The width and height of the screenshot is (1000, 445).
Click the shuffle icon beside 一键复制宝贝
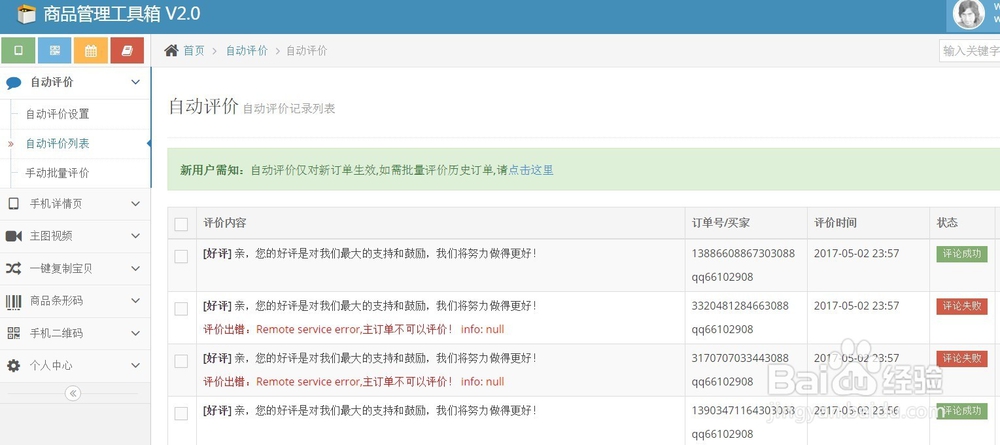coord(13,269)
